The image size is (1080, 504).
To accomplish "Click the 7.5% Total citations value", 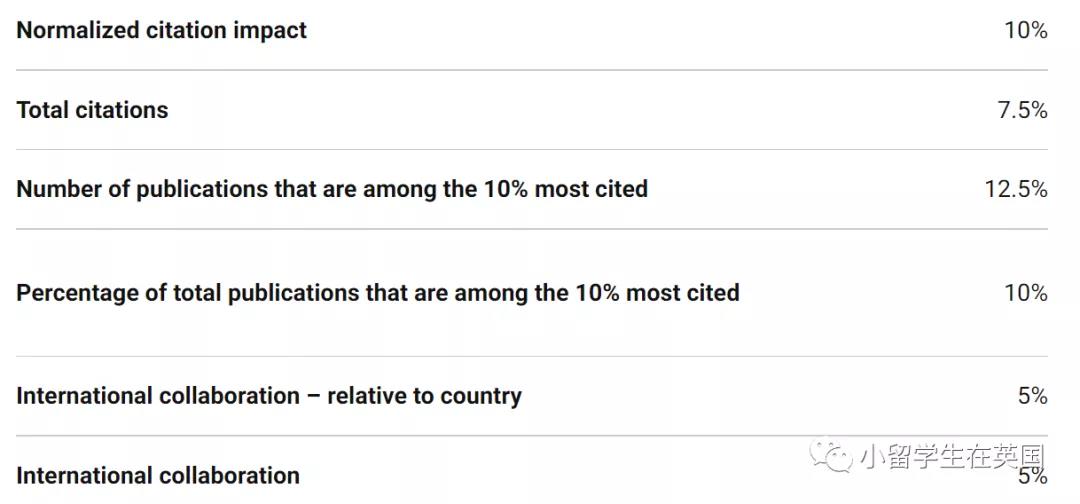I will 1023,110.
